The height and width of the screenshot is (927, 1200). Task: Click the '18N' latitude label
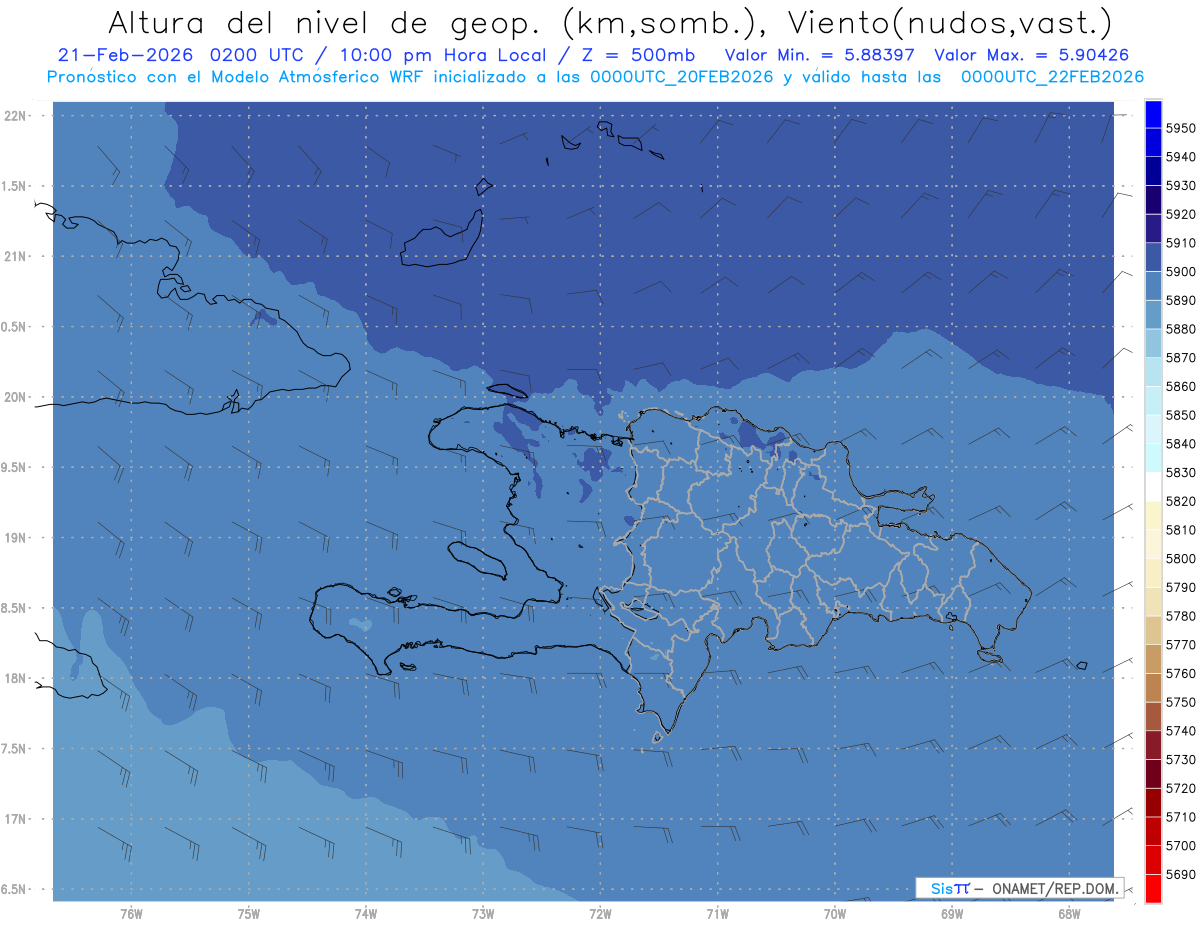coord(15,678)
